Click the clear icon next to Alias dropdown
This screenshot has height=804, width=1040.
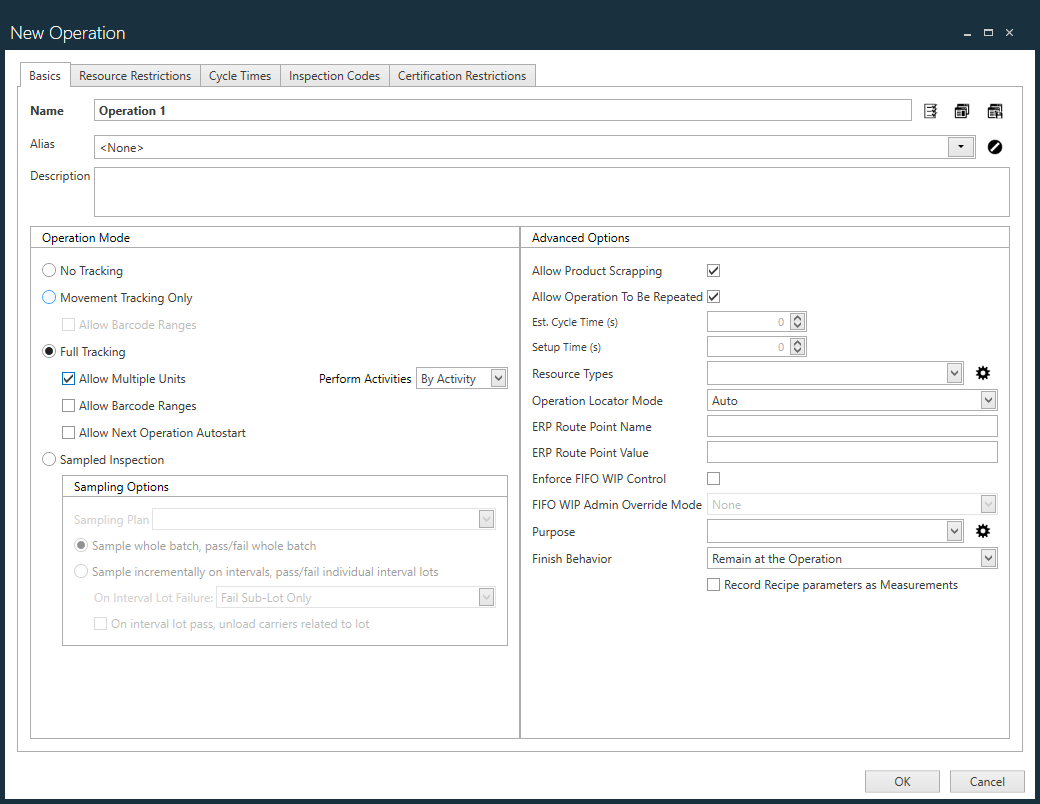pyautogui.click(x=995, y=146)
